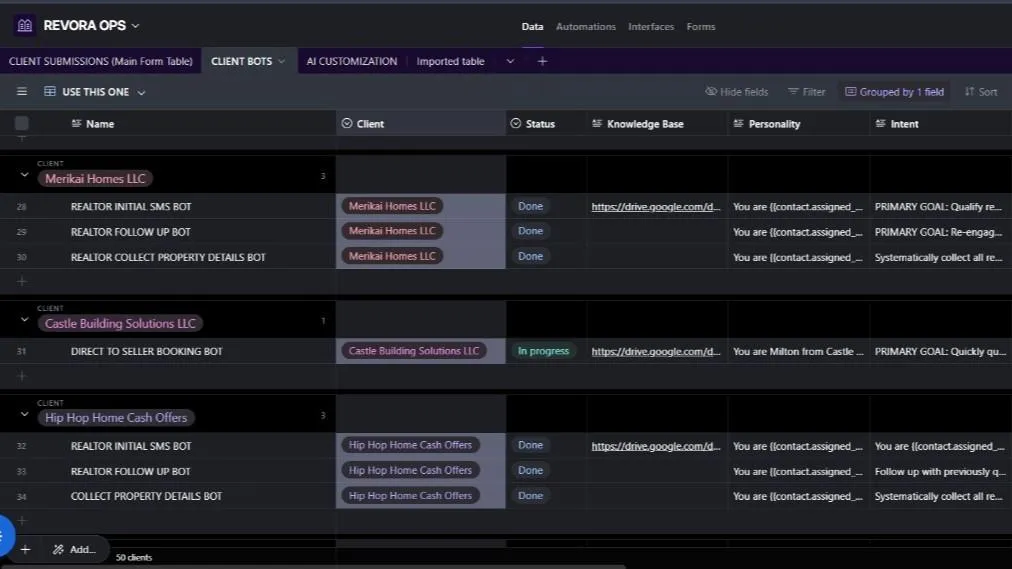Screen dimensions: 1012x569
Task: Add a record to Merikai Homes LLC group
Action: (21, 281)
